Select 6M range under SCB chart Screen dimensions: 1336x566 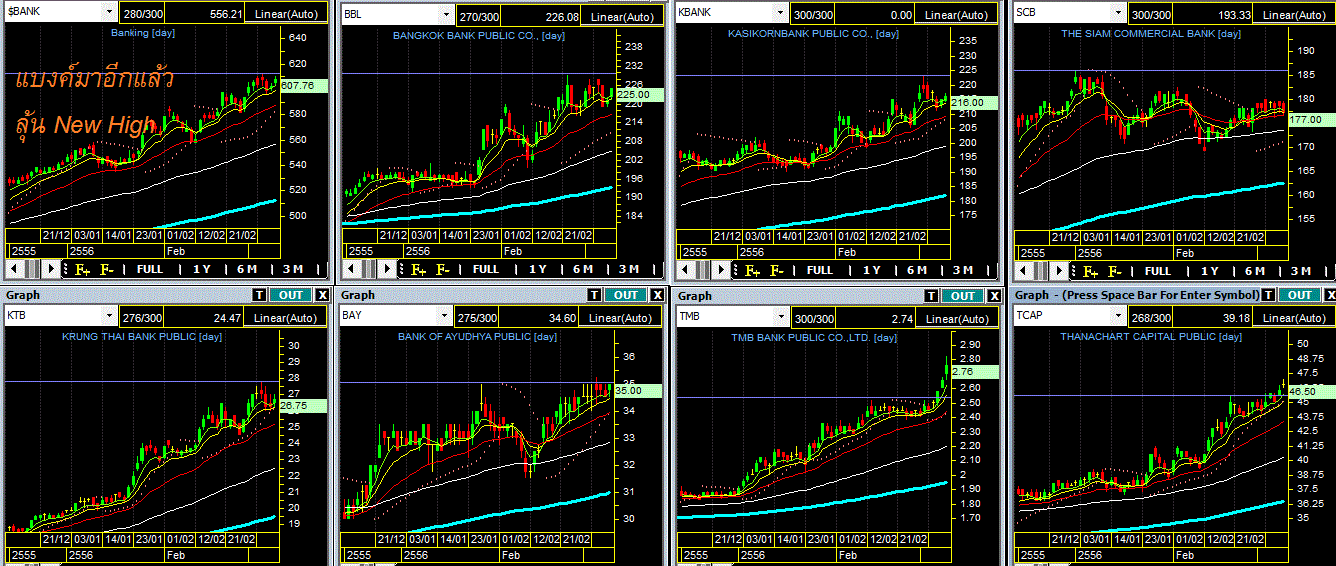[x=1256, y=270]
